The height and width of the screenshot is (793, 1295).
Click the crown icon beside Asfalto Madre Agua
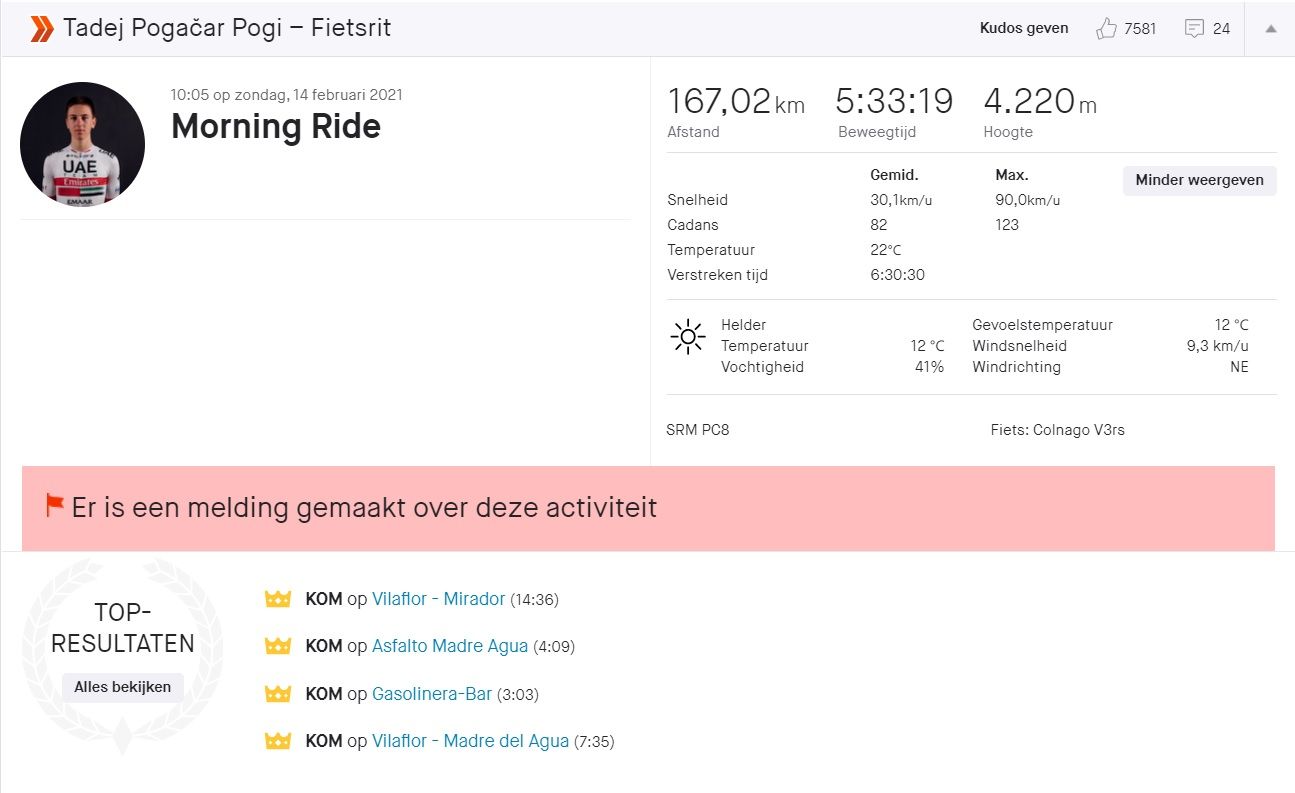[x=277, y=646]
